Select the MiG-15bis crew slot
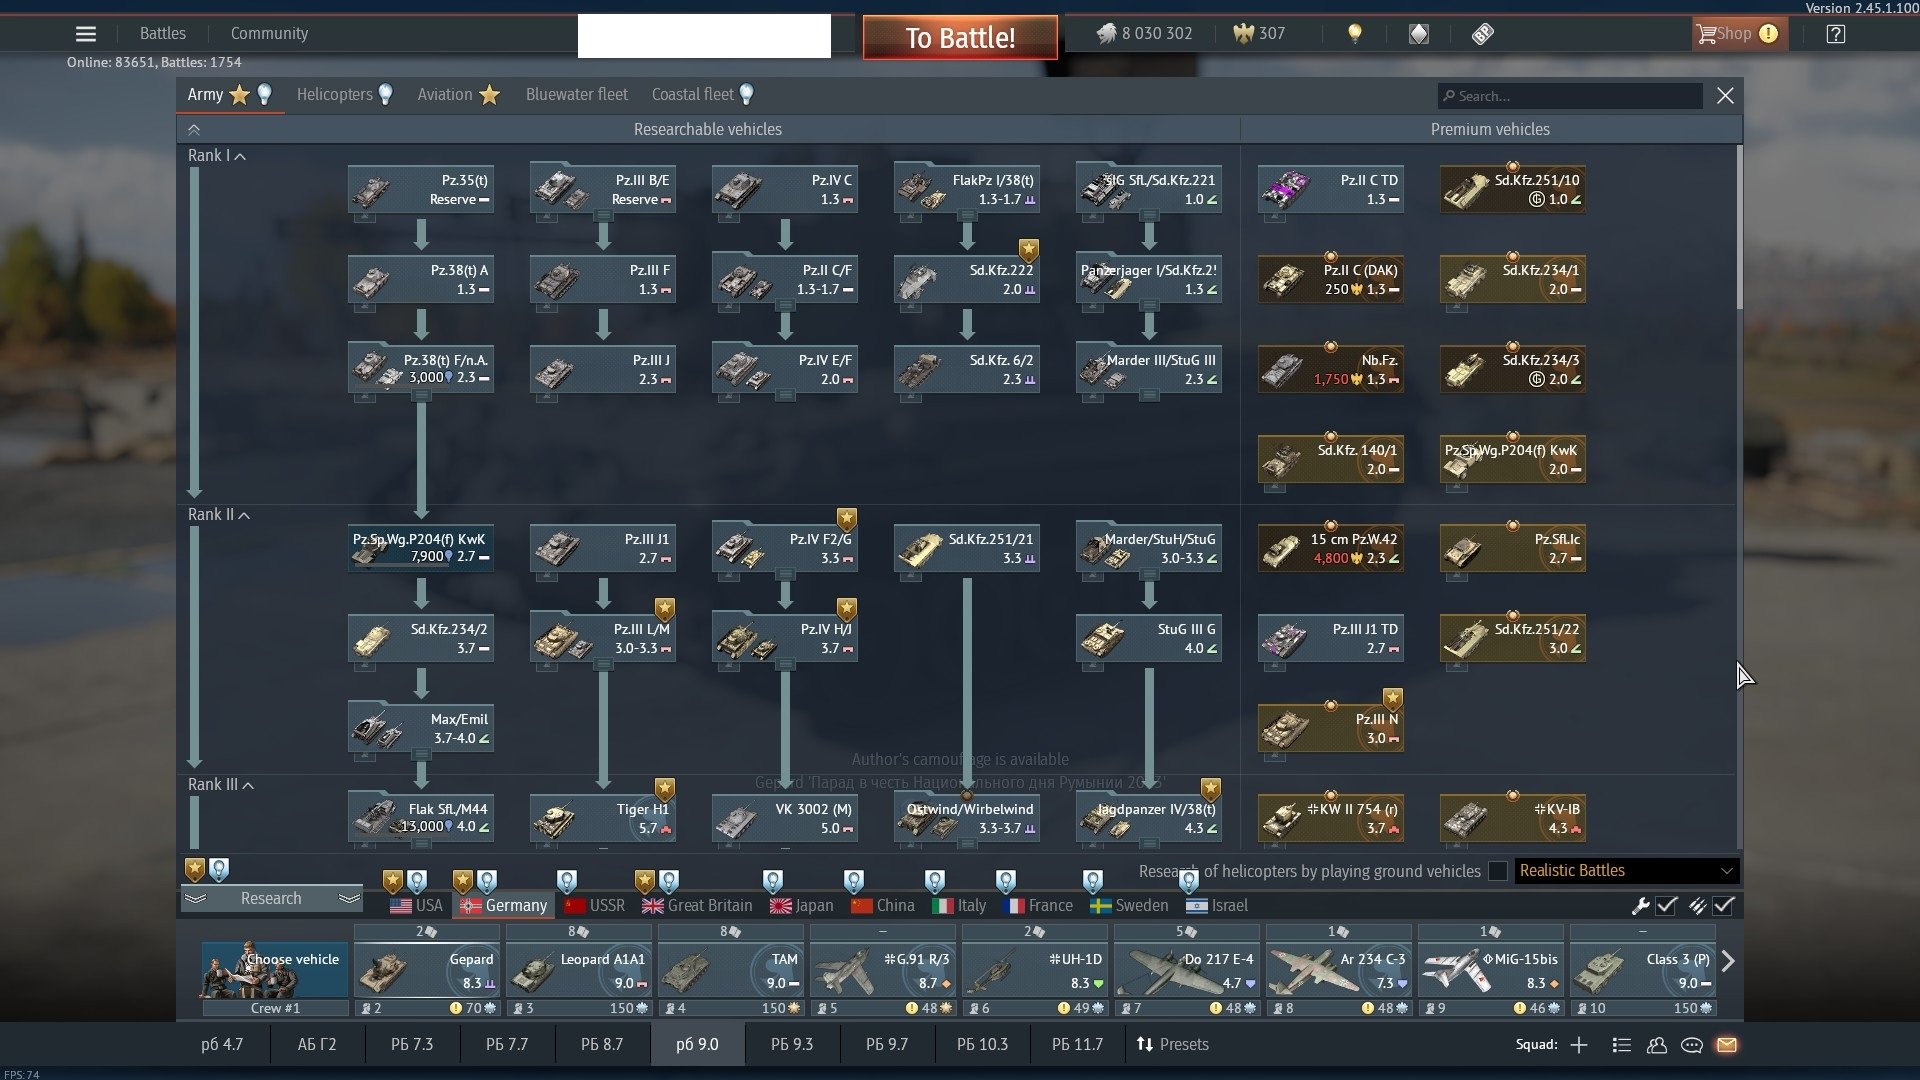 point(1491,970)
